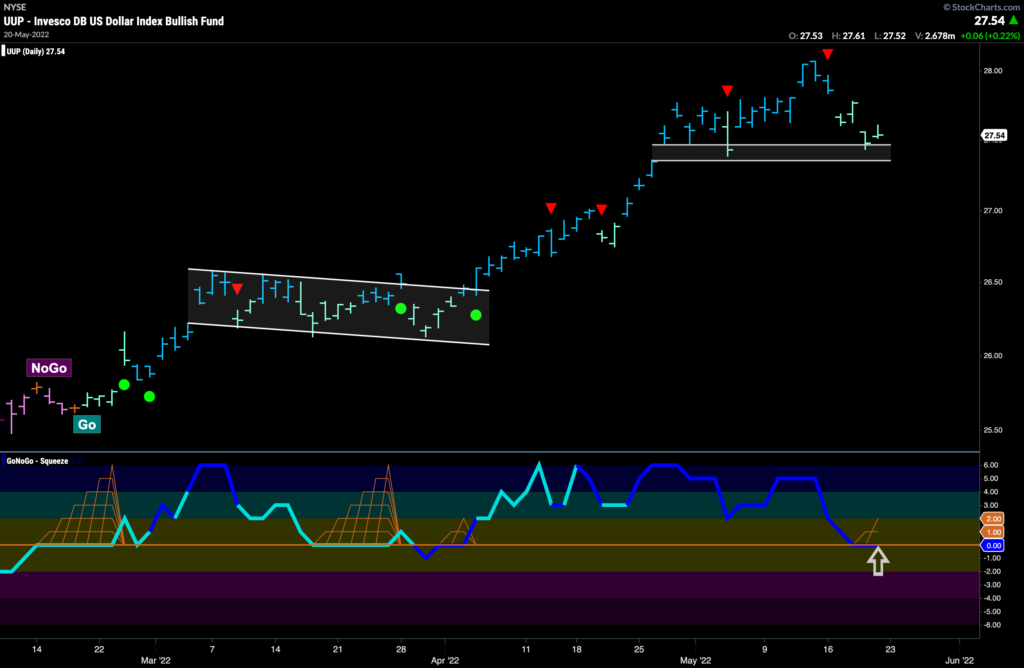Image resolution: width=1024 pixels, height=668 pixels.
Task: Select the 28 date axis label
Action: [401, 649]
